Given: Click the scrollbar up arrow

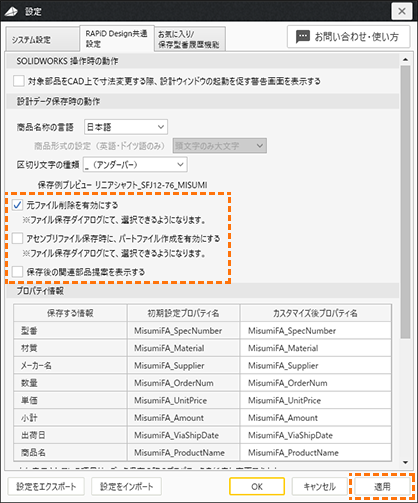Looking at the screenshot, I should [x=405, y=60].
